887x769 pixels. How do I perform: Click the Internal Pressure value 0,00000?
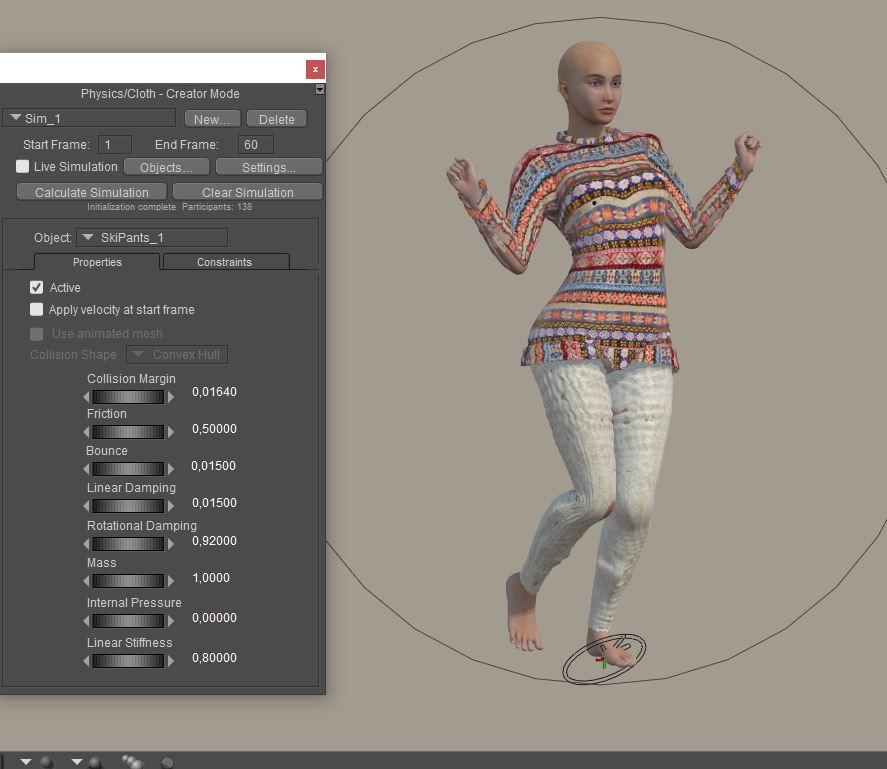pos(214,618)
